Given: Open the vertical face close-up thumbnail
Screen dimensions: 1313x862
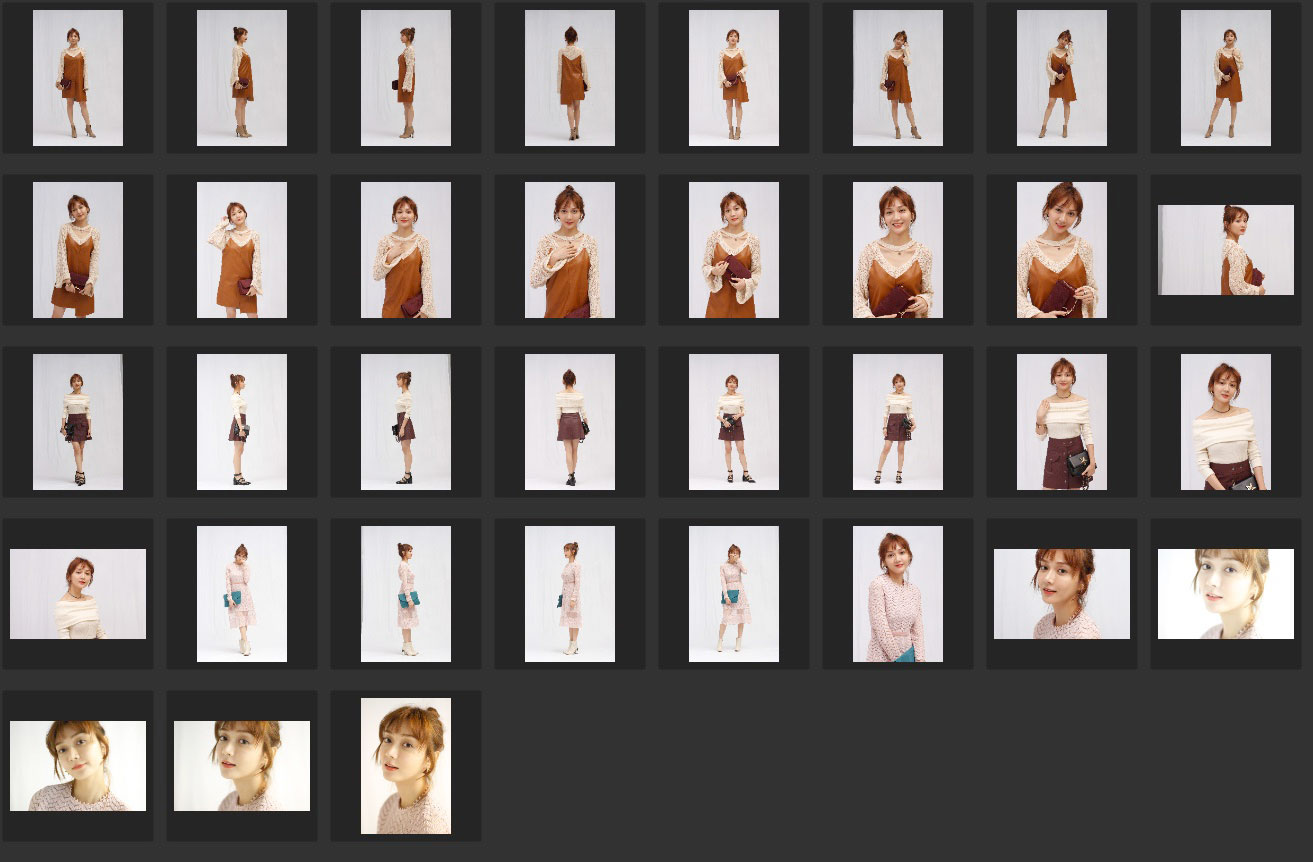Looking at the screenshot, I should click(x=405, y=766).
